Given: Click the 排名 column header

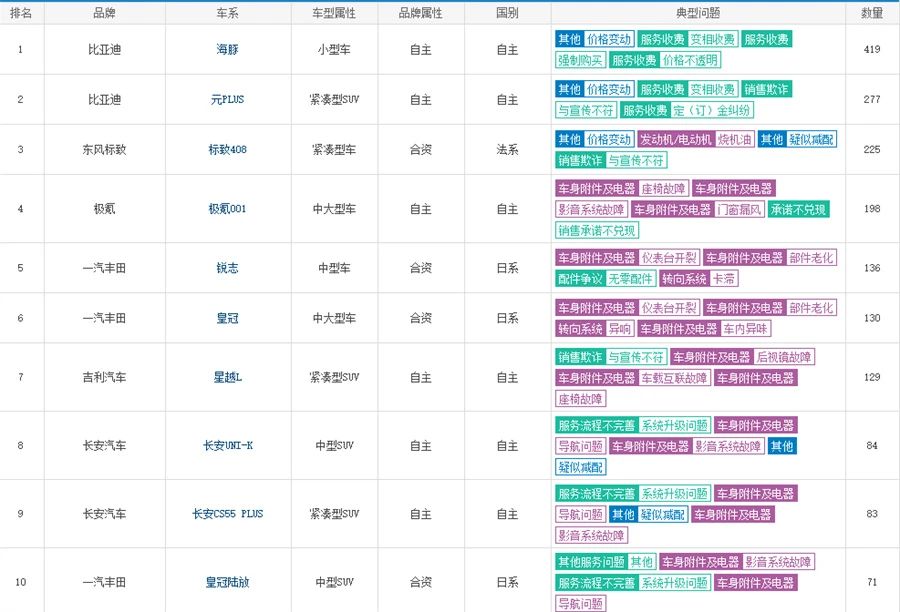Looking at the screenshot, I should coord(21,13).
